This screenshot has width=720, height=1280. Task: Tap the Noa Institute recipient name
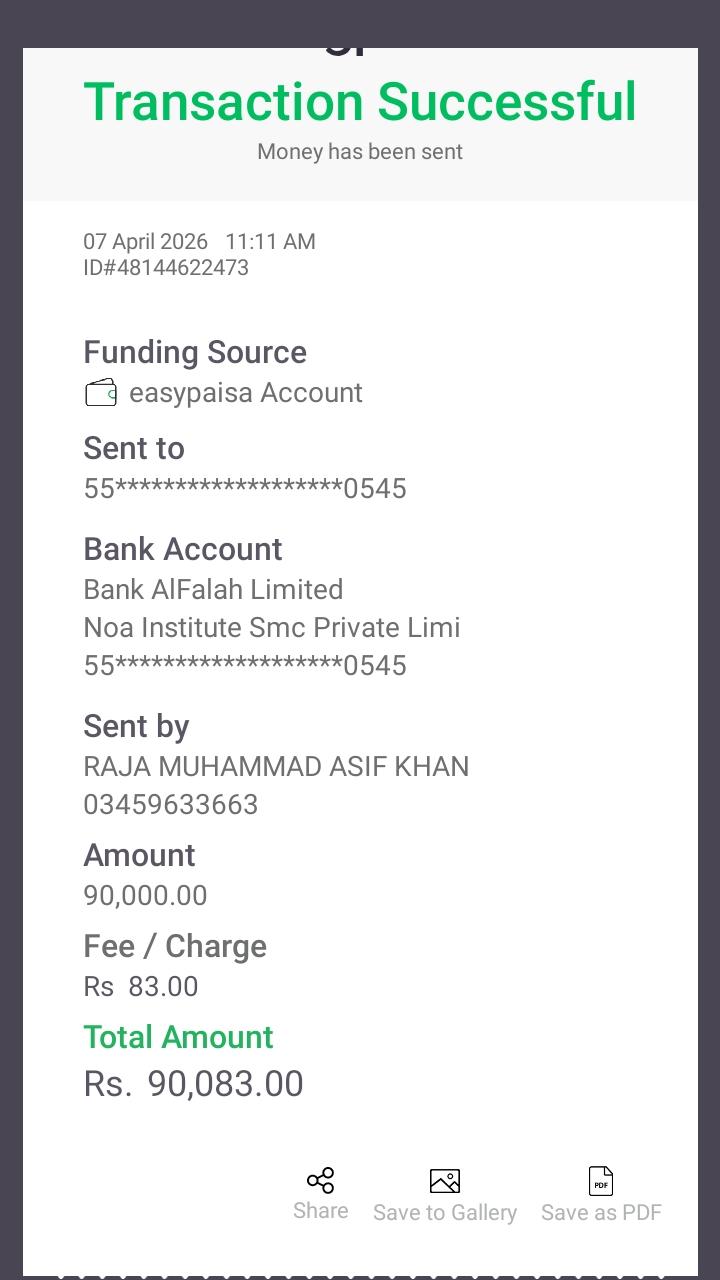pyautogui.click(x=272, y=628)
